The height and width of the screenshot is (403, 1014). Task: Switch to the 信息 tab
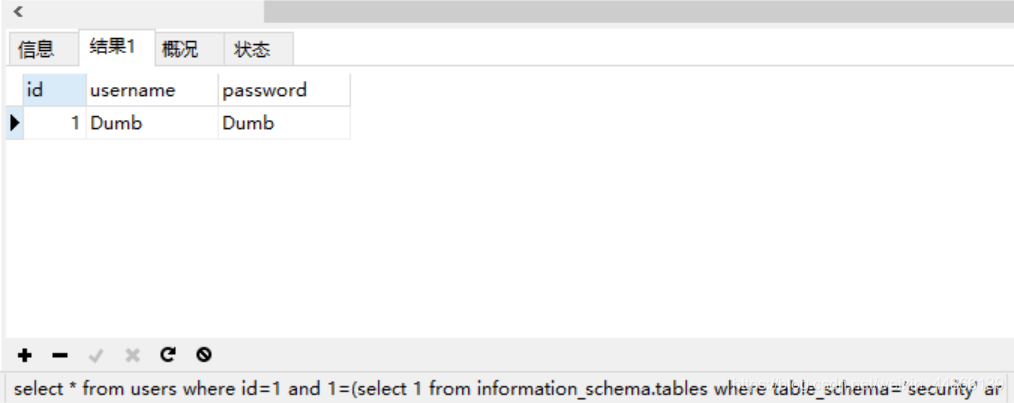tap(37, 49)
